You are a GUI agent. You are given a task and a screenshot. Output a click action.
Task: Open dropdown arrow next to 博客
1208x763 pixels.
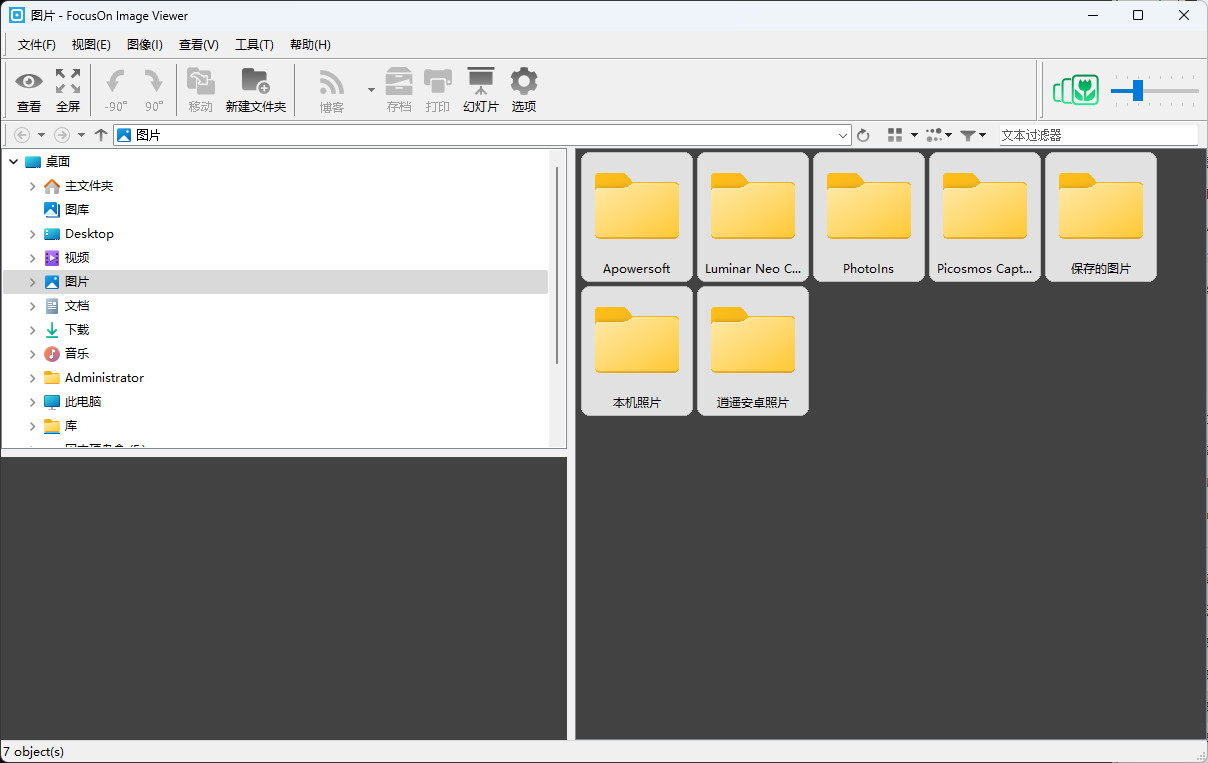coord(371,90)
